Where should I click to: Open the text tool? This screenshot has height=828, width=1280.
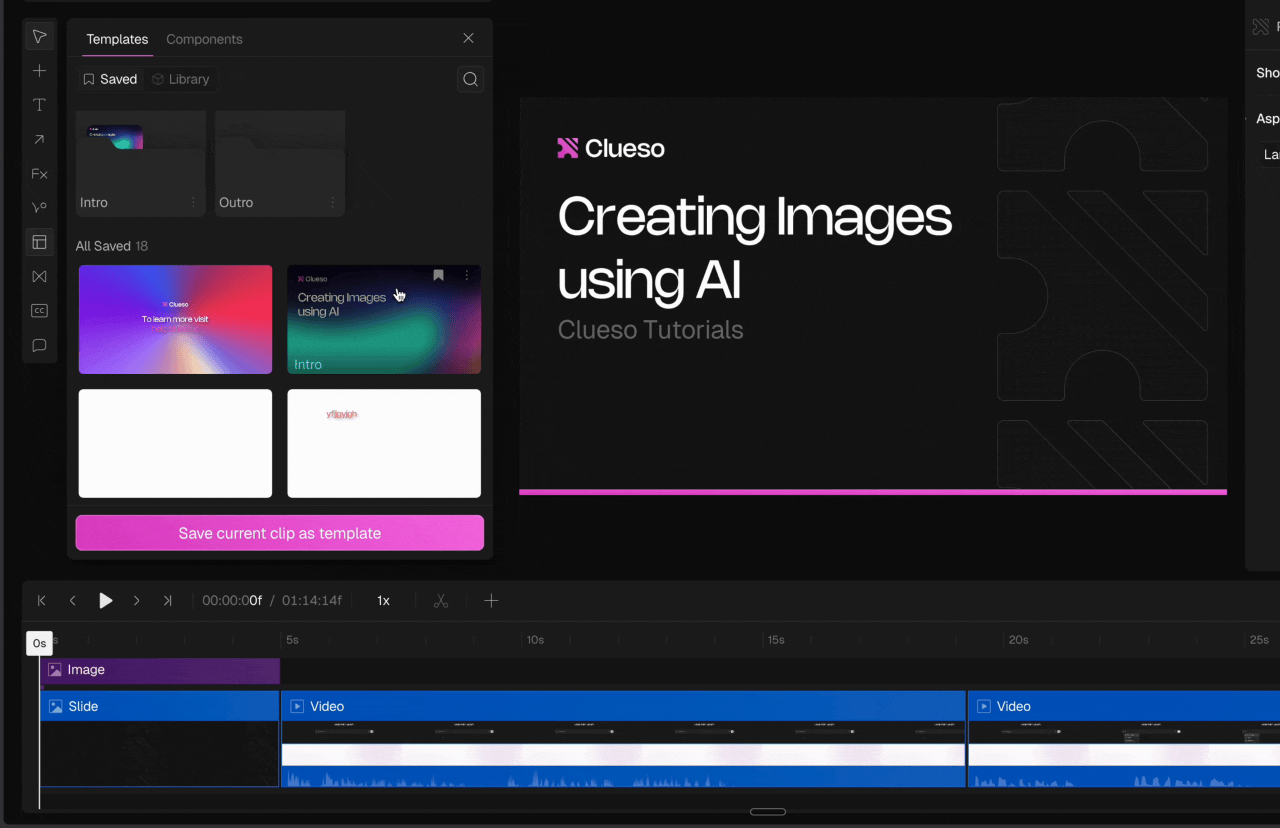[39, 104]
